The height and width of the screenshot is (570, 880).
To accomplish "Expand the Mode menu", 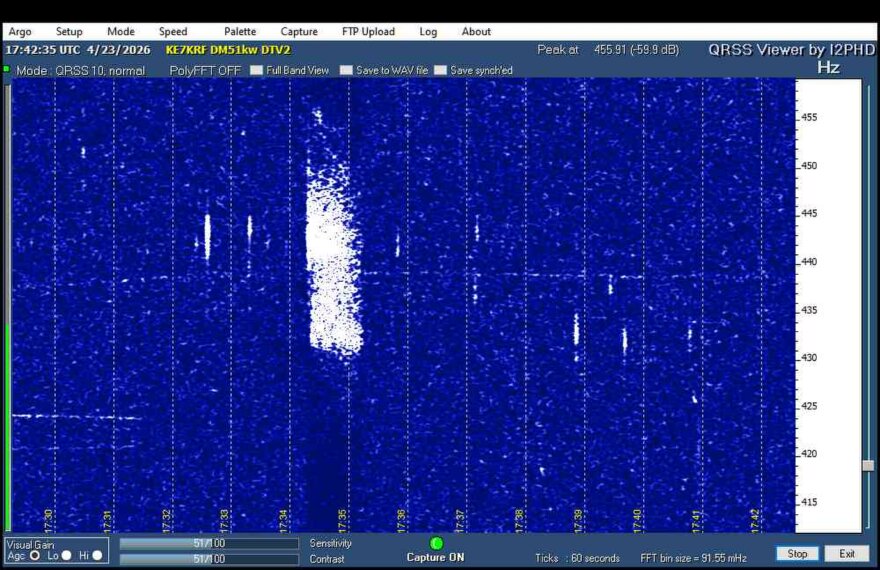I will (121, 32).
